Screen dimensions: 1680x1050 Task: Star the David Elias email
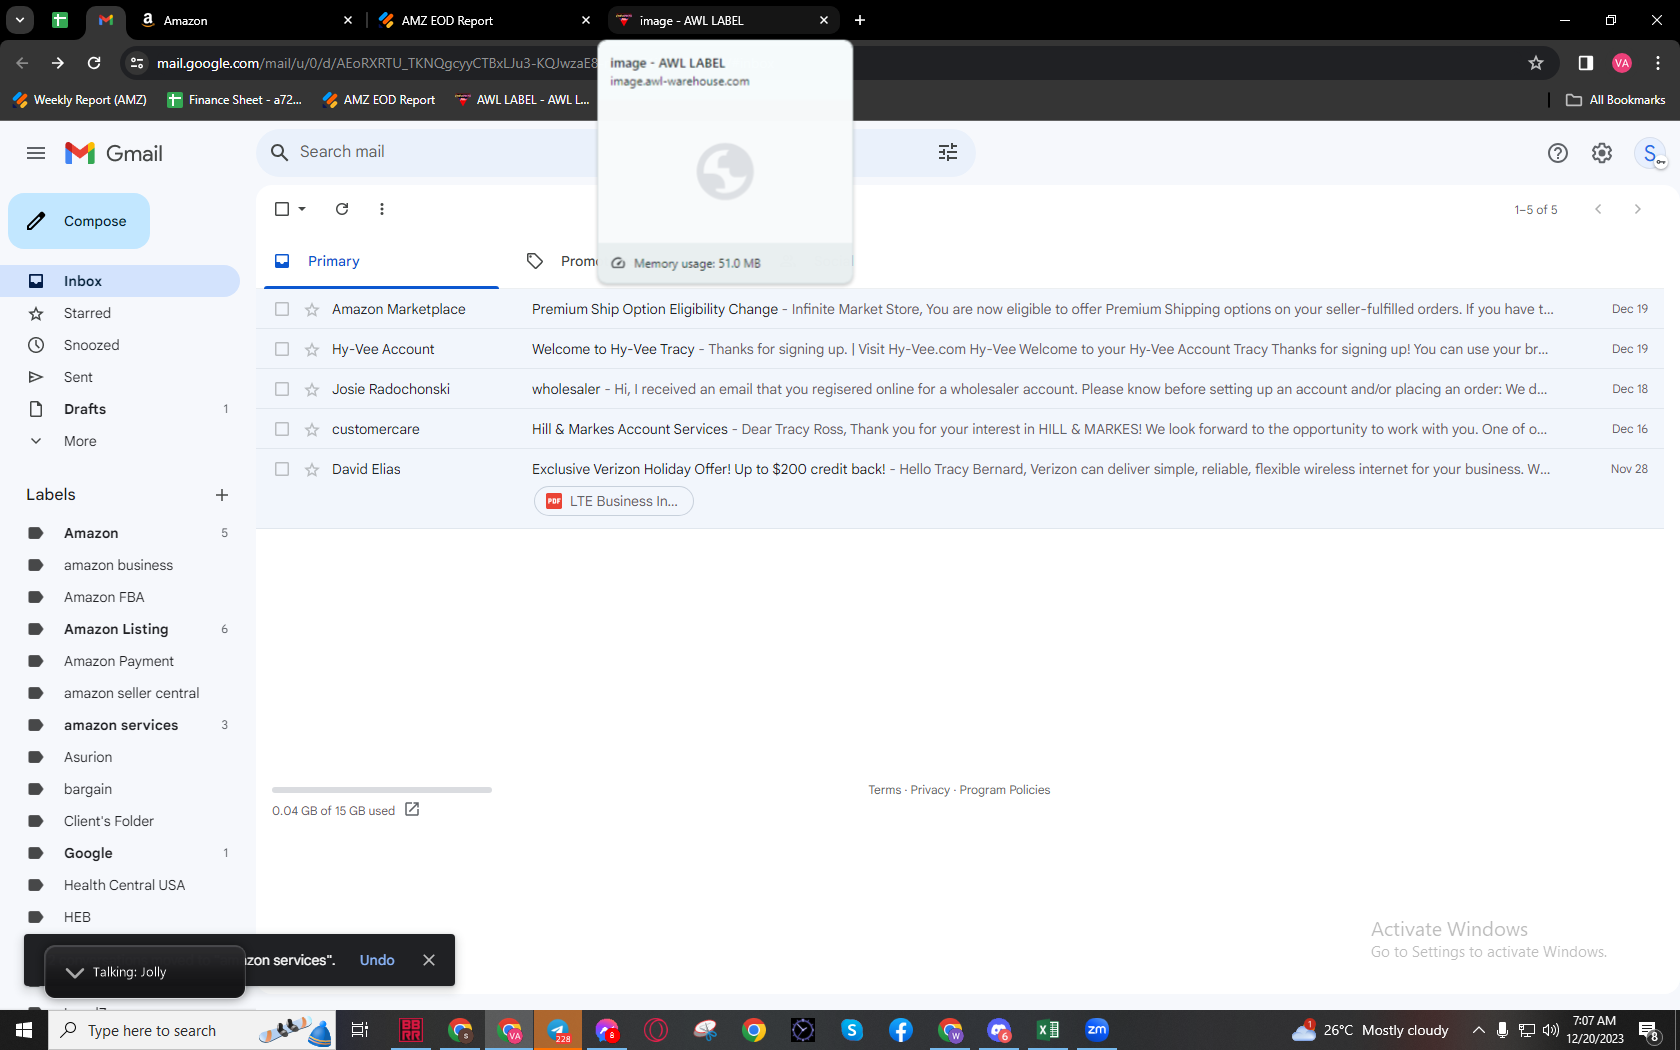coord(312,469)
